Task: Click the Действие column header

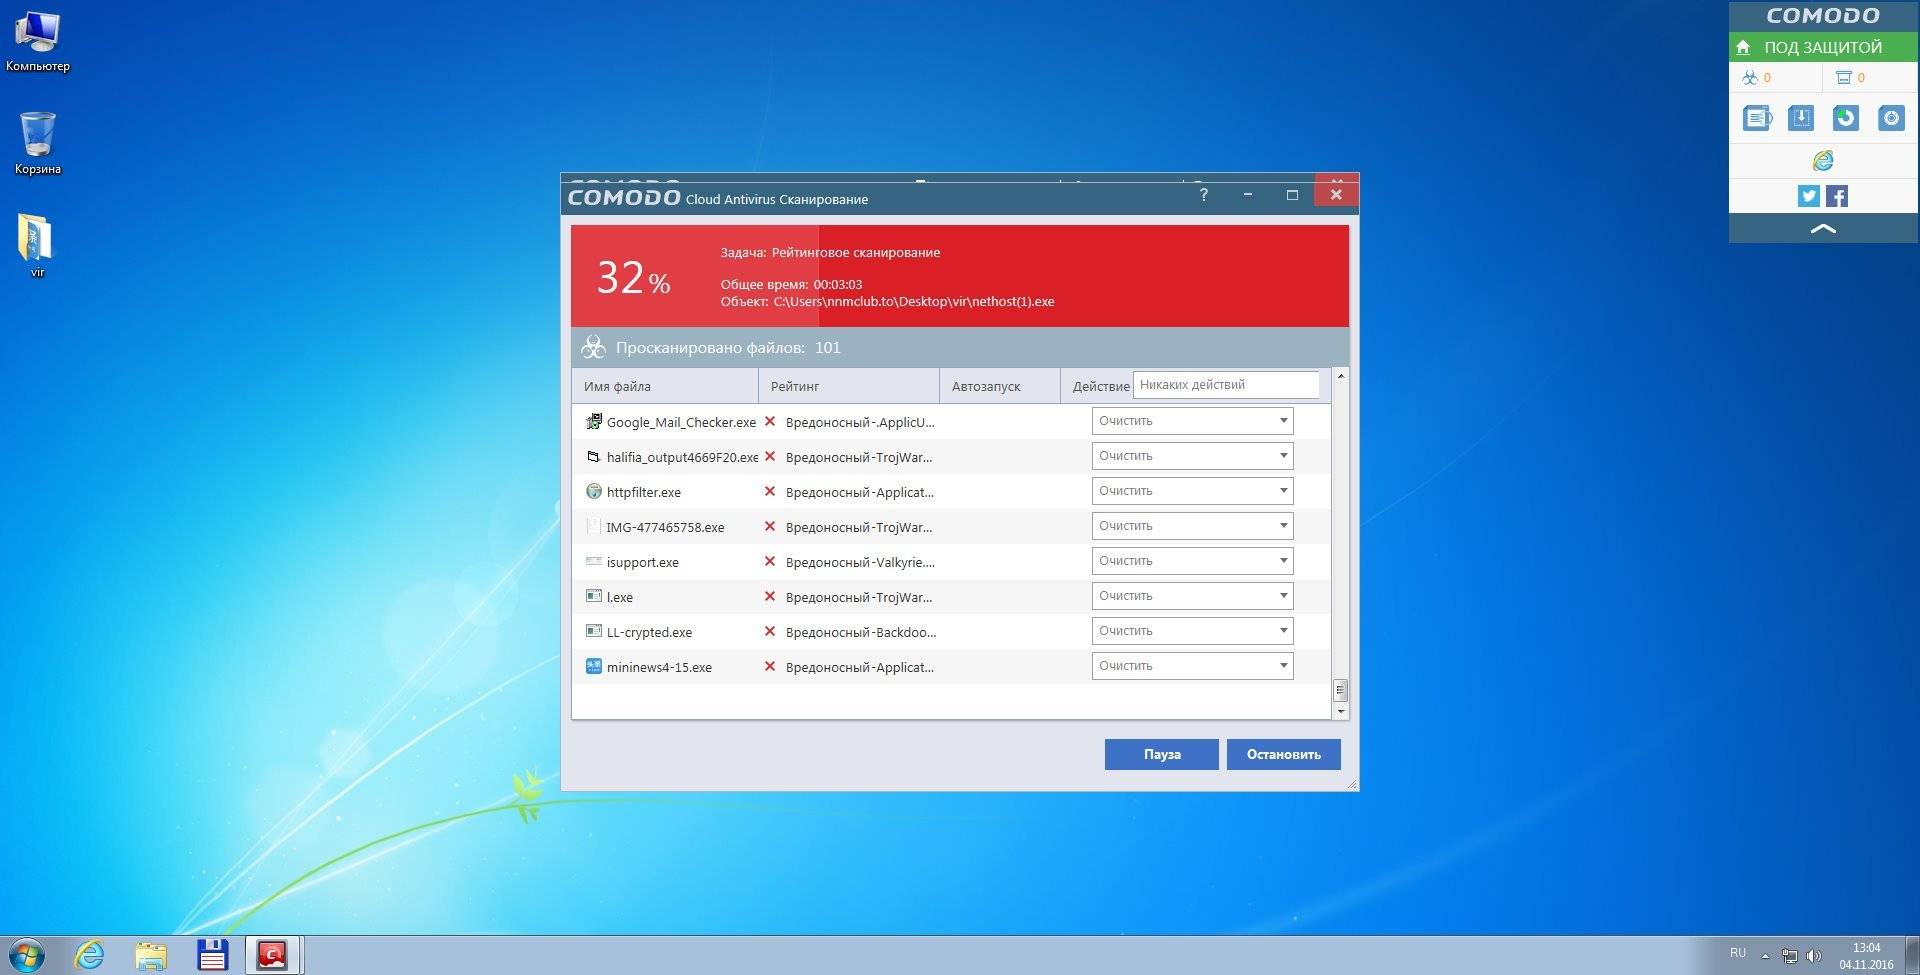Action: (1100, 386)
